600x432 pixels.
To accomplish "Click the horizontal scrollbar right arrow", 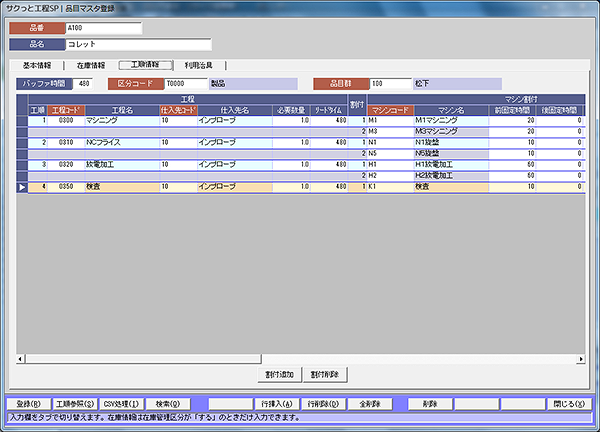I will [x=580, y=359].
